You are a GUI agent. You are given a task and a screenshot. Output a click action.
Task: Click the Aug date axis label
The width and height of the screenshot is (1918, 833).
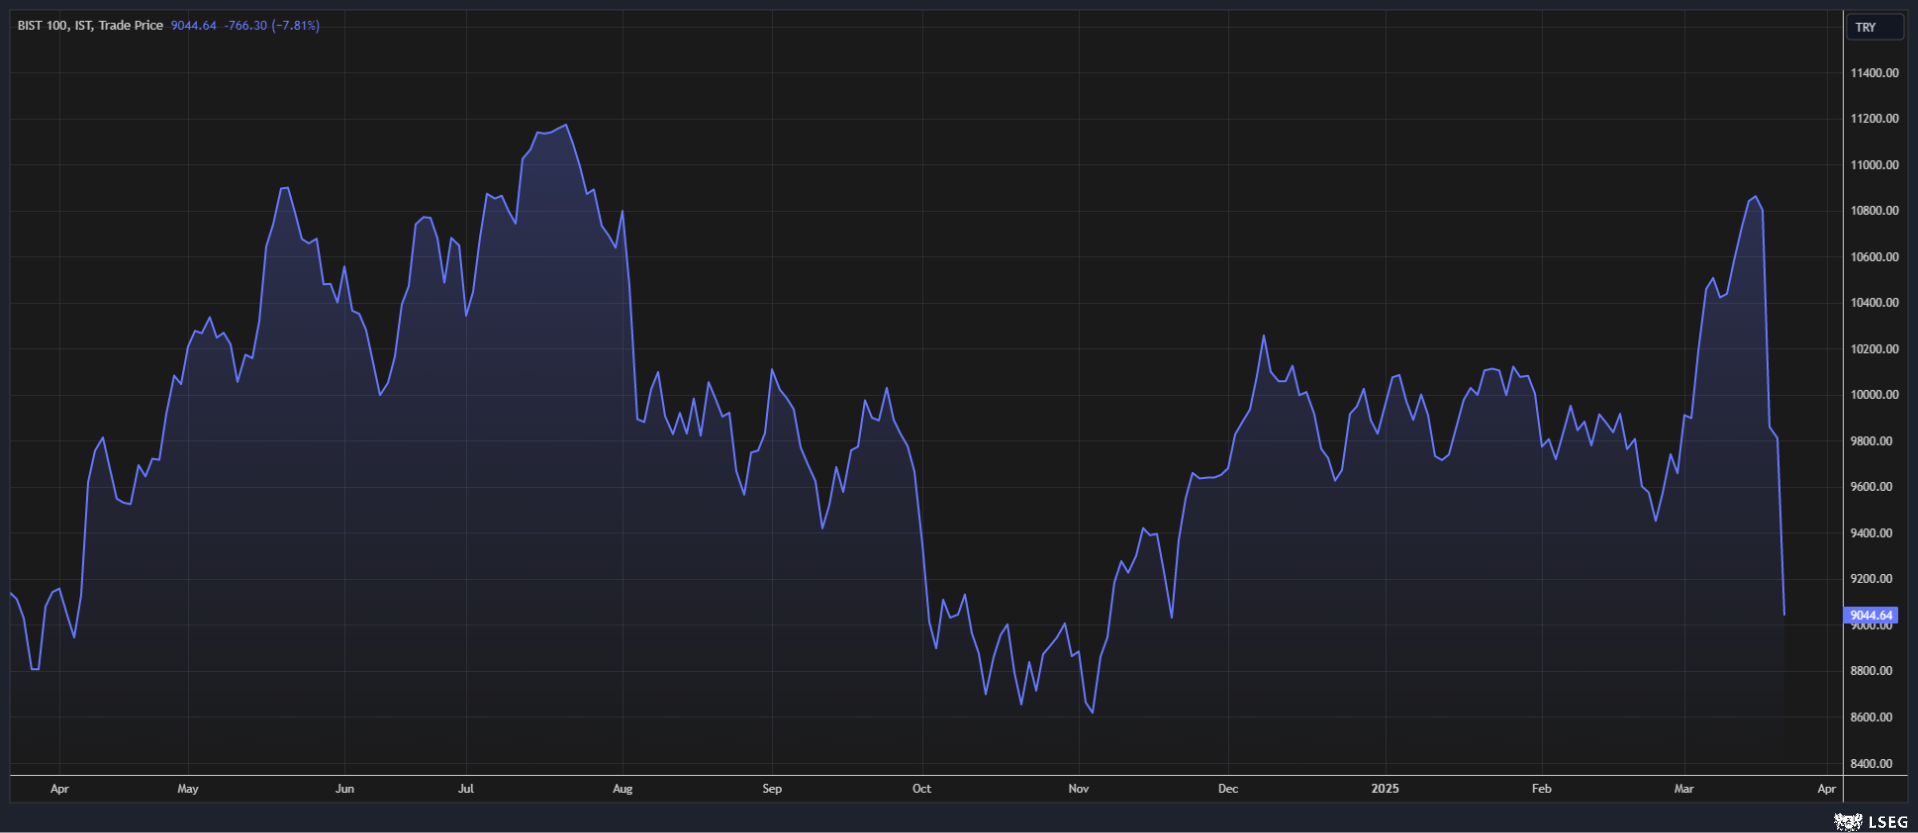tap(623, 789)
